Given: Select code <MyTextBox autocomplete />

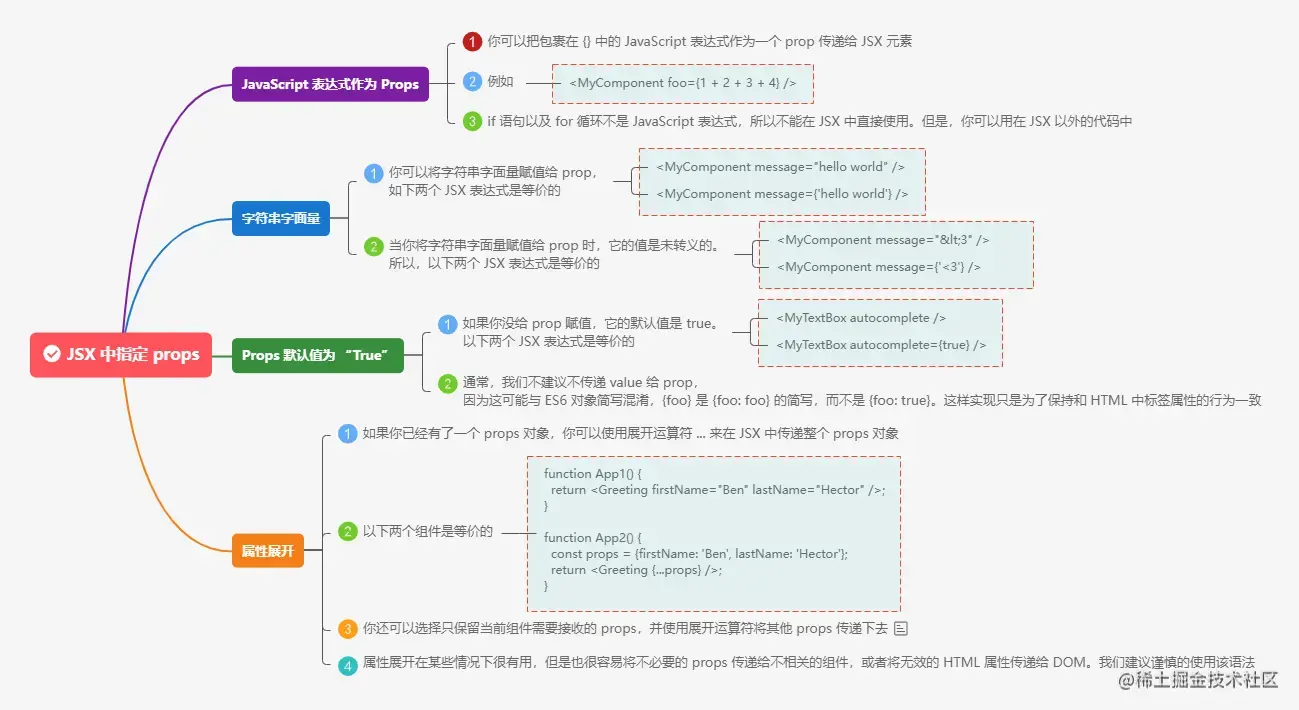Looking at the screenshot, I should (861, 318).
